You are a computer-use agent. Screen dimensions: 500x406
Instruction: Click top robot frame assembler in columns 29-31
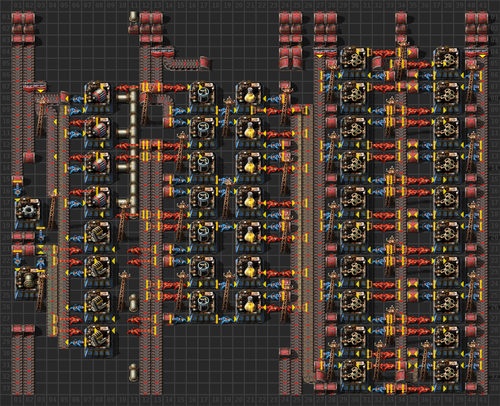[355, 63]
